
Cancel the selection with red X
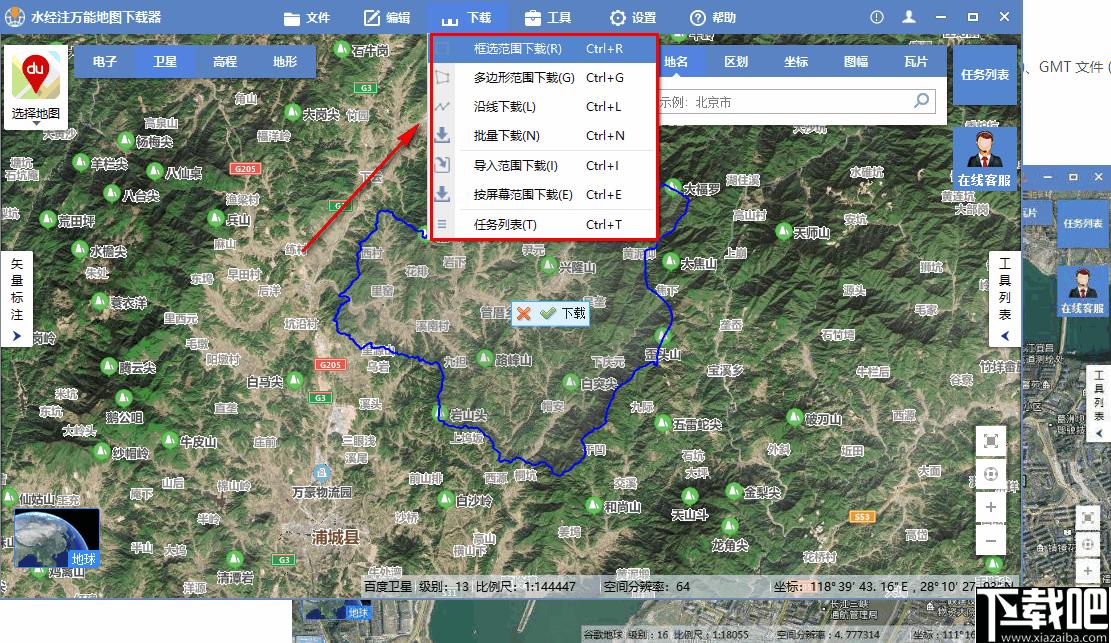[x=524, y=313]
